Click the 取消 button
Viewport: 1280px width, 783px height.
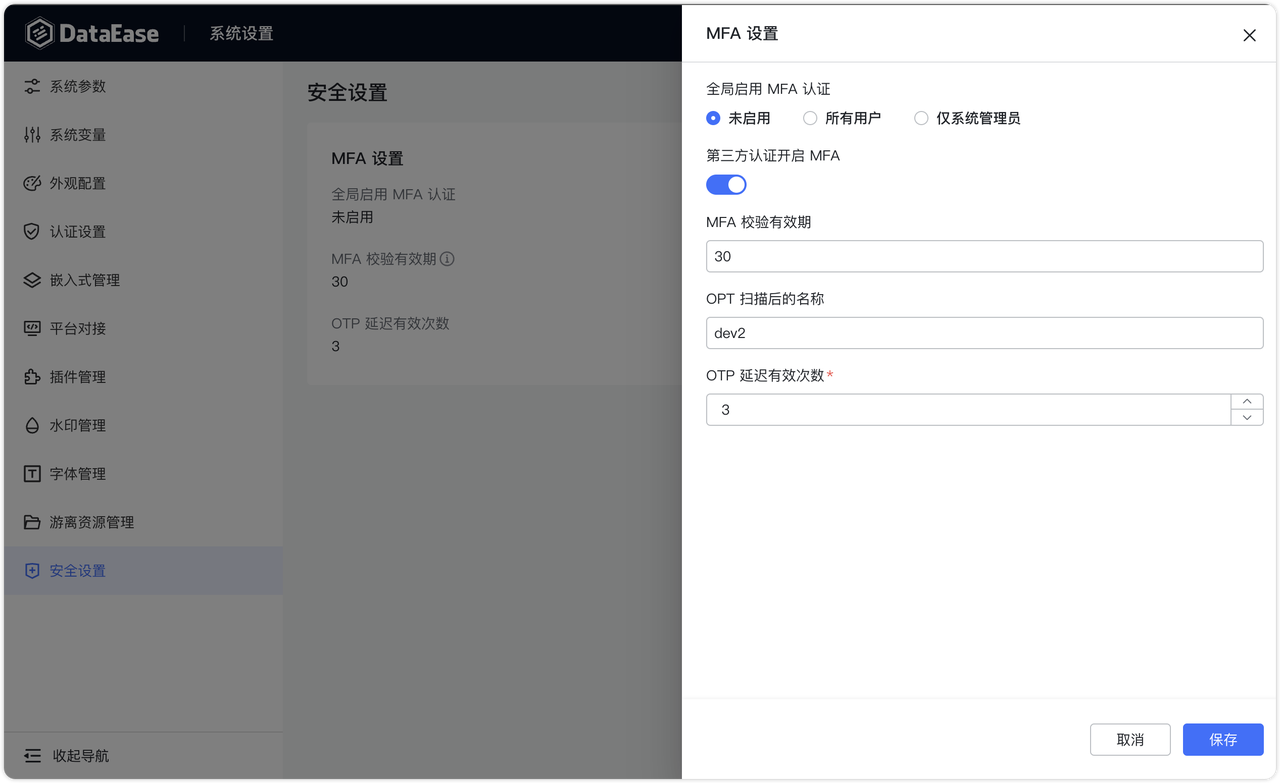click(1130, 740)
